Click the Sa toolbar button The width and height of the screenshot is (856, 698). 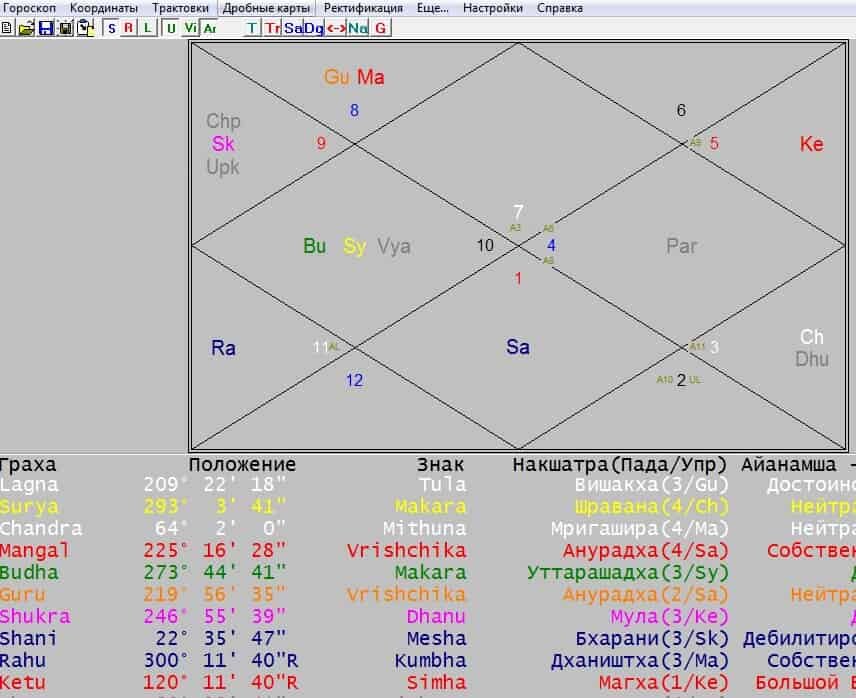293,28
